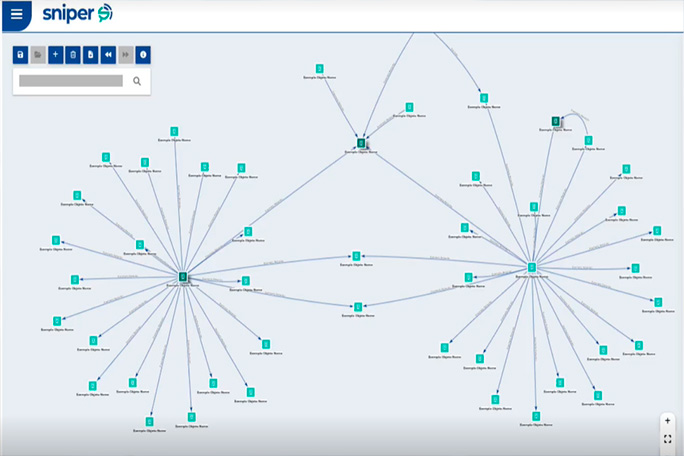The image size is (684, 456).
Task: Click the fit-to-screen button
Action: click(x=668, y=439)
